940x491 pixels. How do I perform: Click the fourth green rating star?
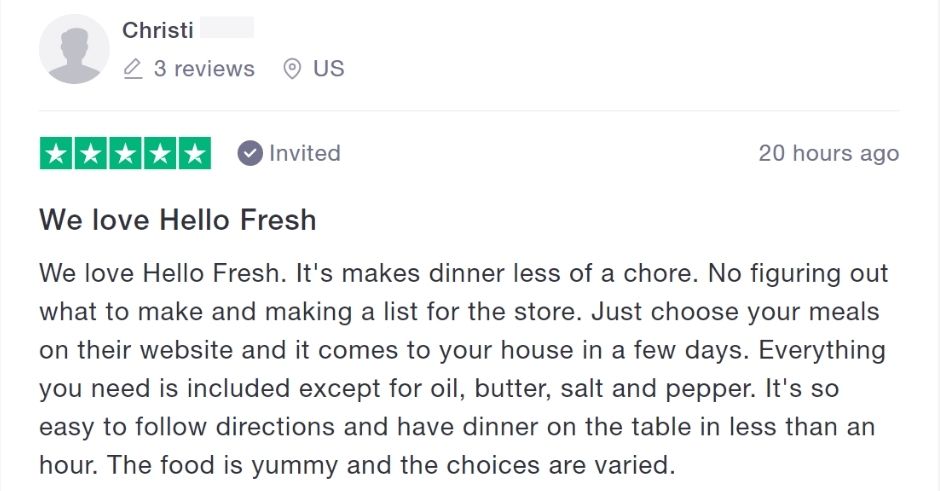(160, 153)
